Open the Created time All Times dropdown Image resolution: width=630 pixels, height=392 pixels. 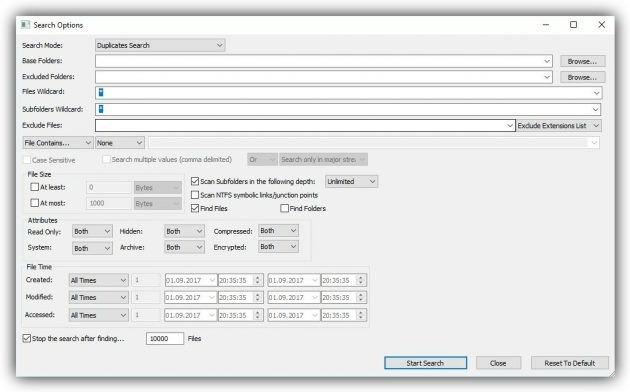coord(98,280)
